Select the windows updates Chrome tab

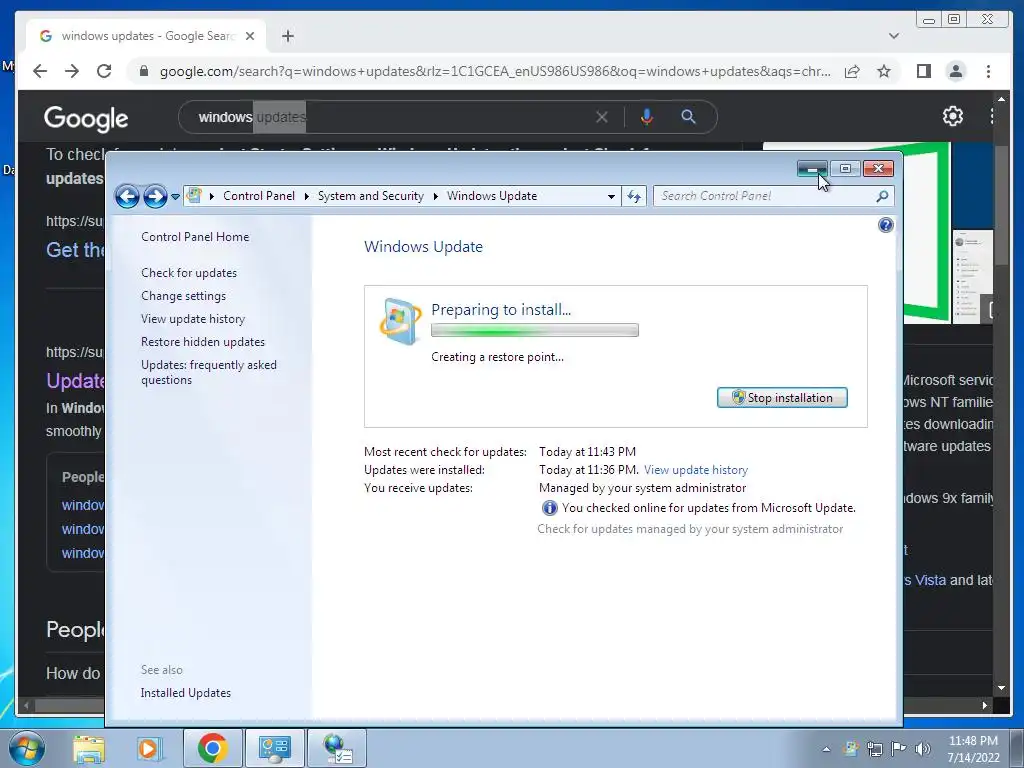(x=146, y=36)
